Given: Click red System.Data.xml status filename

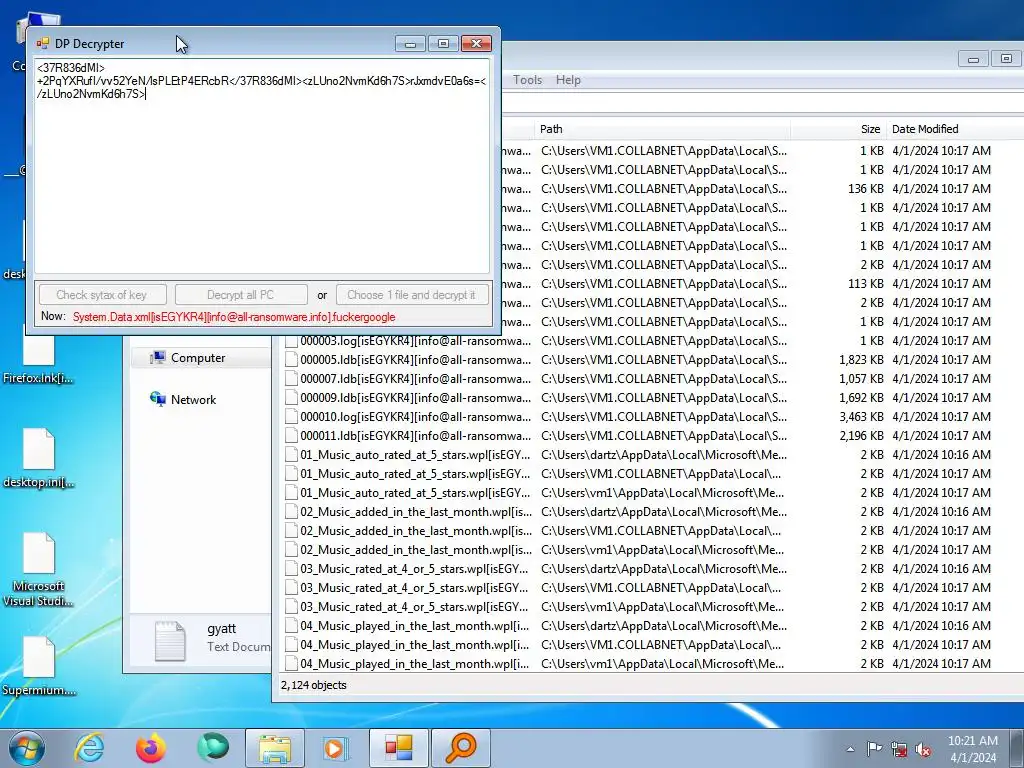Looking at the screenshot, I should [x=234, y=317].
